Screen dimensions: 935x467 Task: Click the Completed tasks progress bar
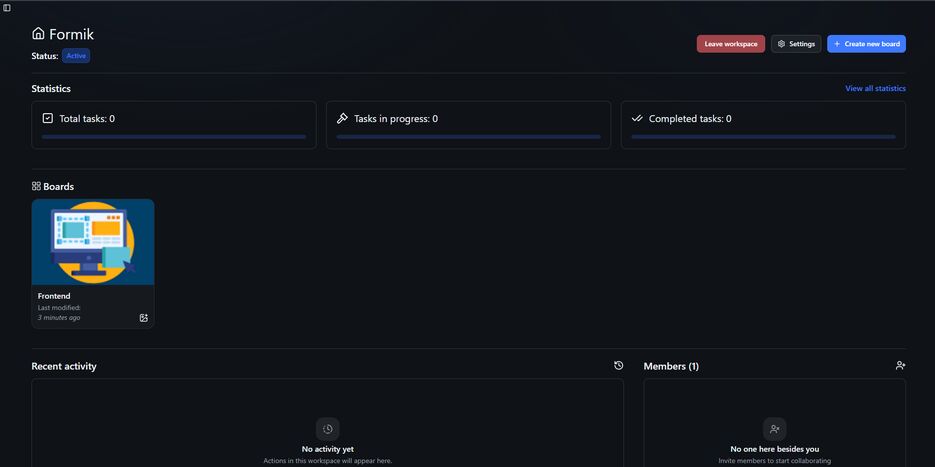[763, 137]
